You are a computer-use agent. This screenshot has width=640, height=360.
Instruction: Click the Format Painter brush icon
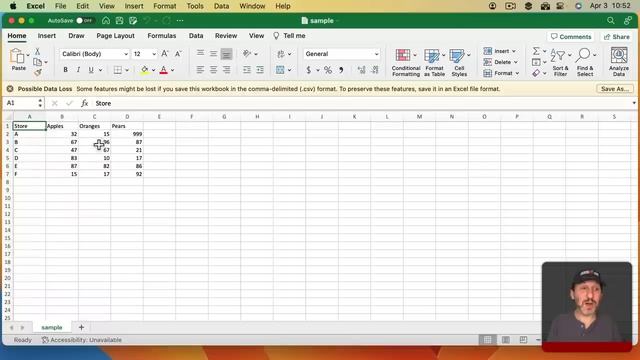[38, 73]
